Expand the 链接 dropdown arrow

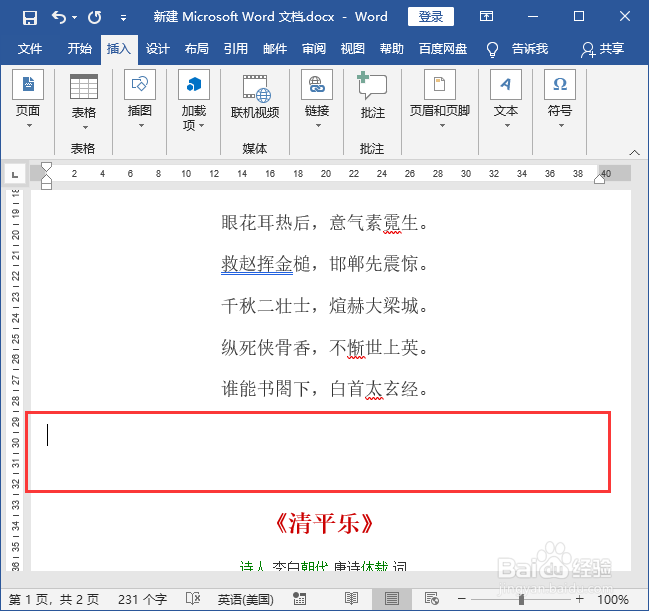coord(318,125)
